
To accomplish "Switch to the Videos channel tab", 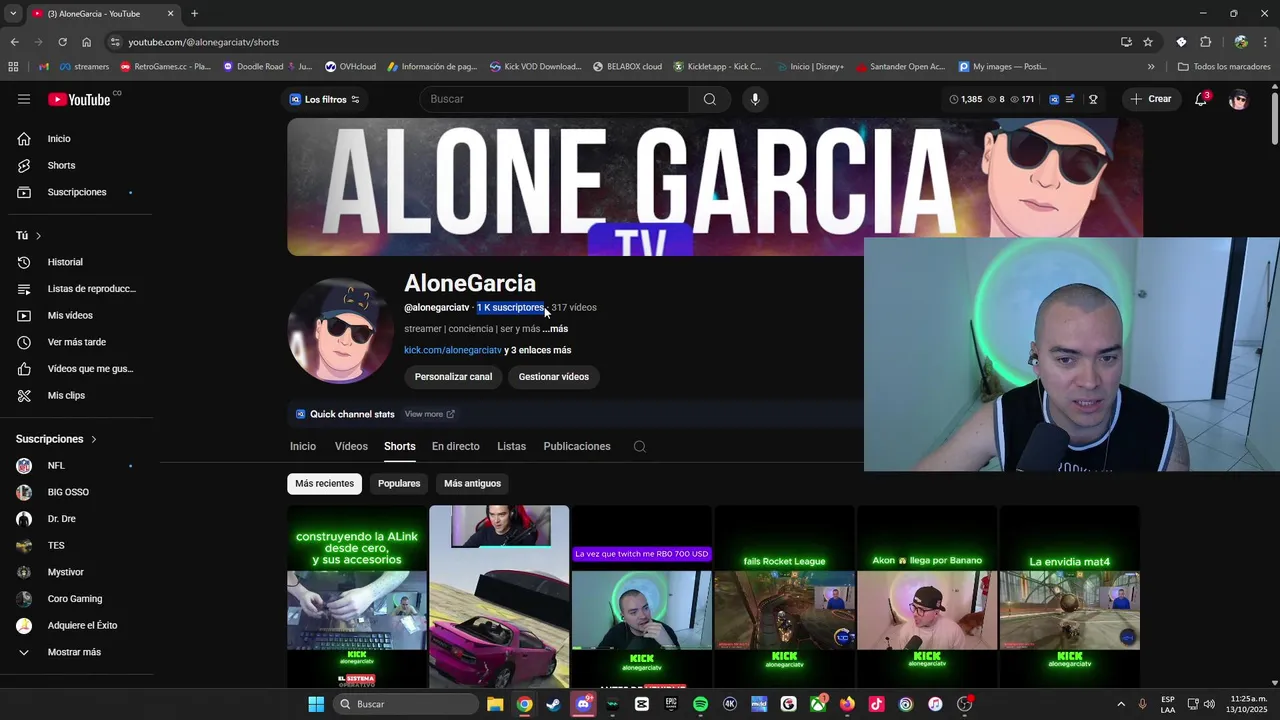I will pos(351,446).
